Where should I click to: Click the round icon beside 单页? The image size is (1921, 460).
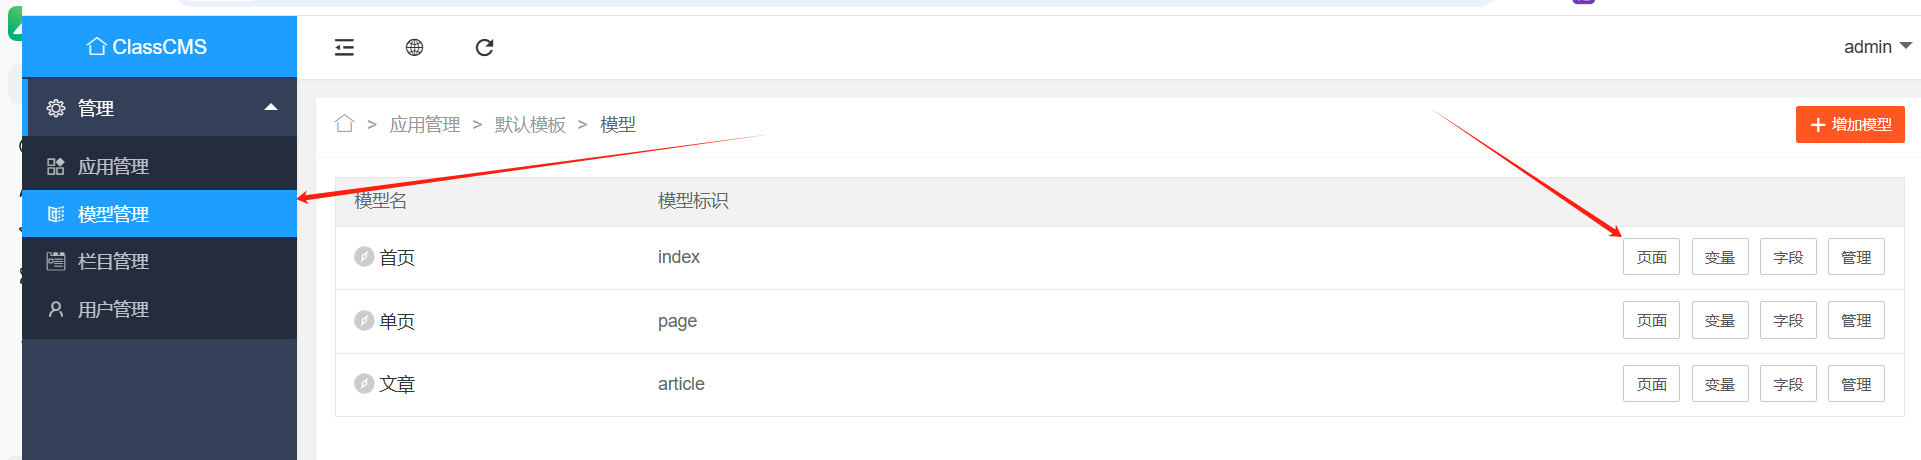pyautogui.click(x=364, y=321)
